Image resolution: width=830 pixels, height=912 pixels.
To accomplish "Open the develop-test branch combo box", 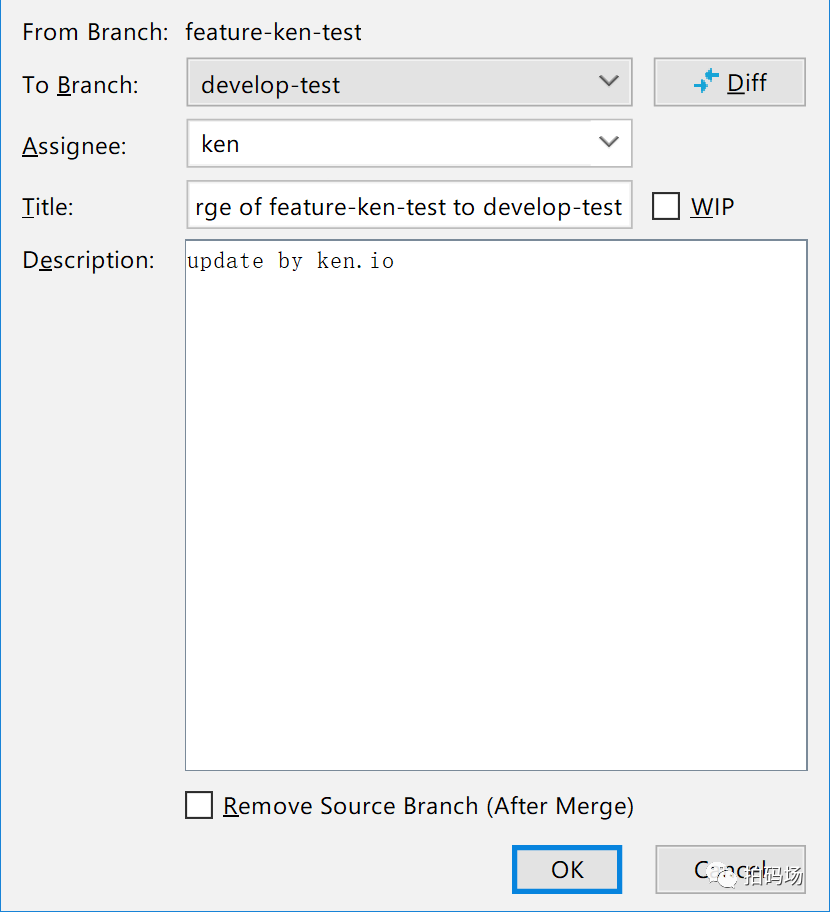I will (x=409, y=82).
